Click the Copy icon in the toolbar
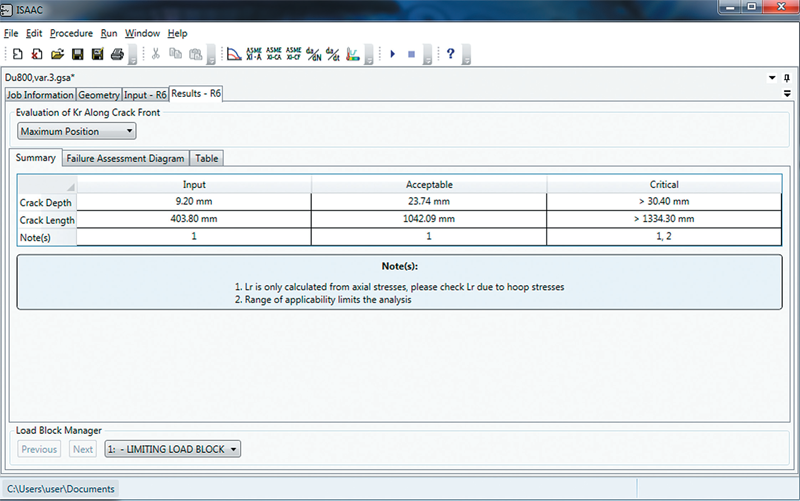The image size is (800, 501). point(176,54)
